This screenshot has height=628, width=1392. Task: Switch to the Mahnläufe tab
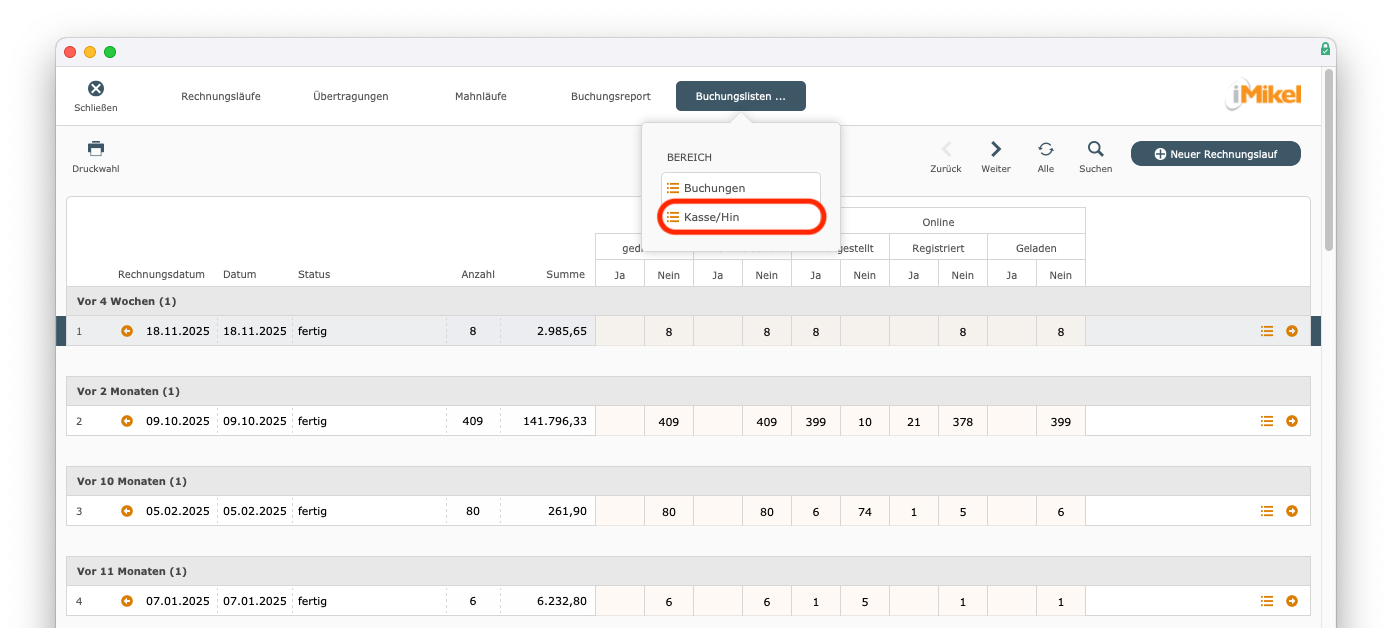(480, 96)
